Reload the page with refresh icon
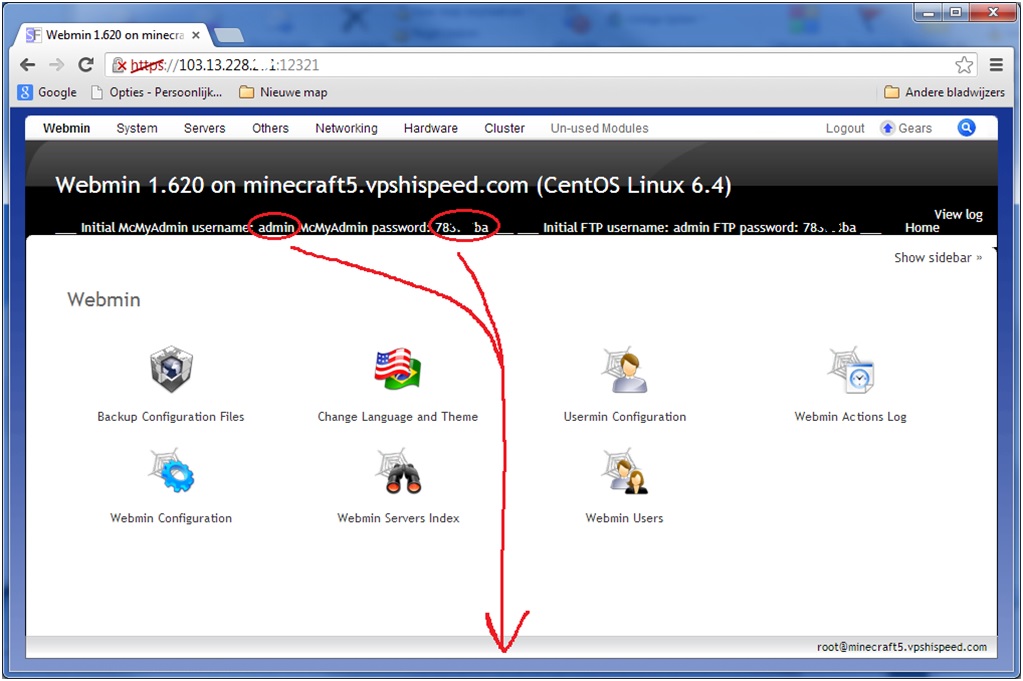This screenshot has height=681, width=1023. [x=85, y=65]
